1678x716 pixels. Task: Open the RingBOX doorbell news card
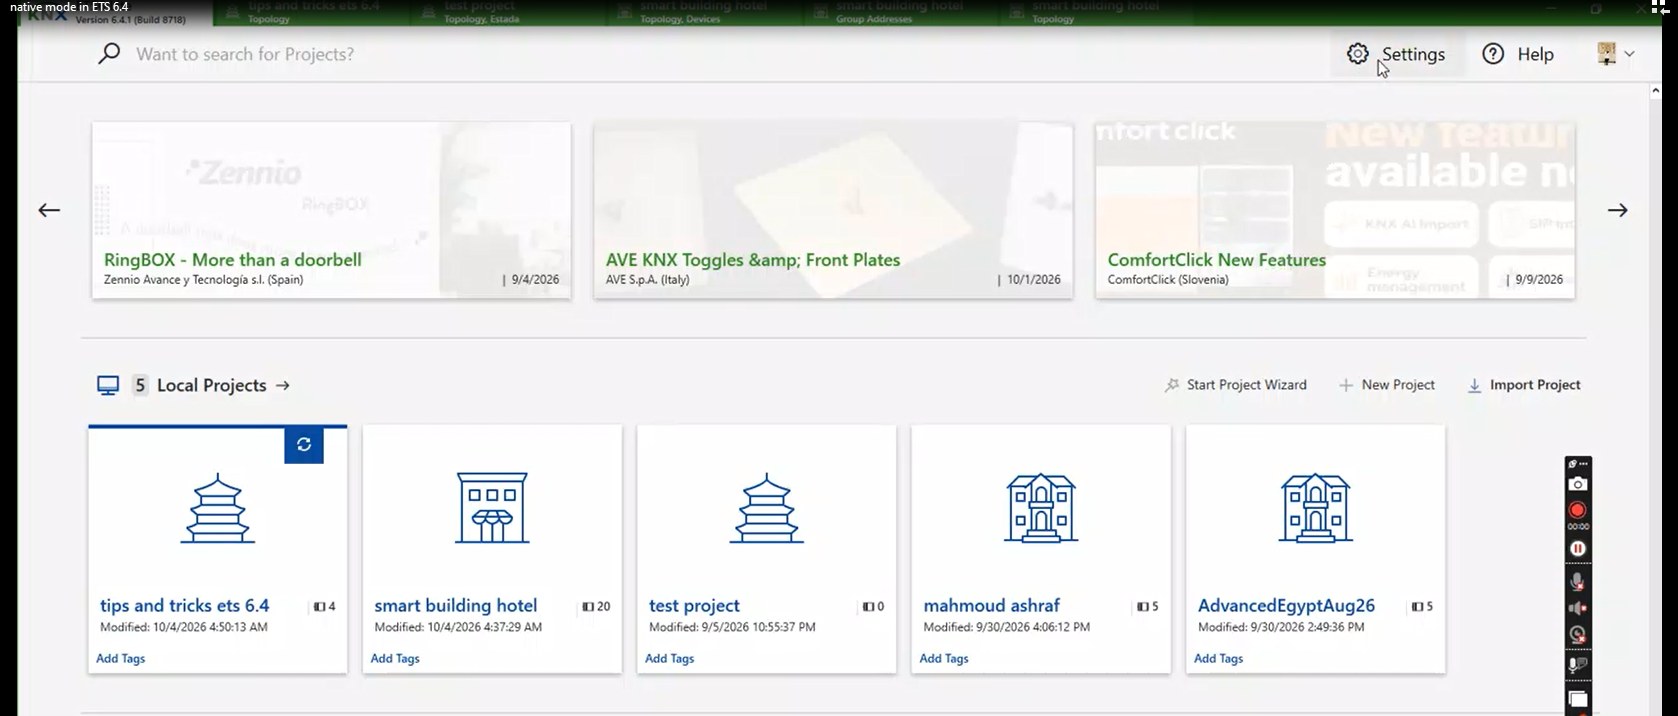tap(332, 210)
